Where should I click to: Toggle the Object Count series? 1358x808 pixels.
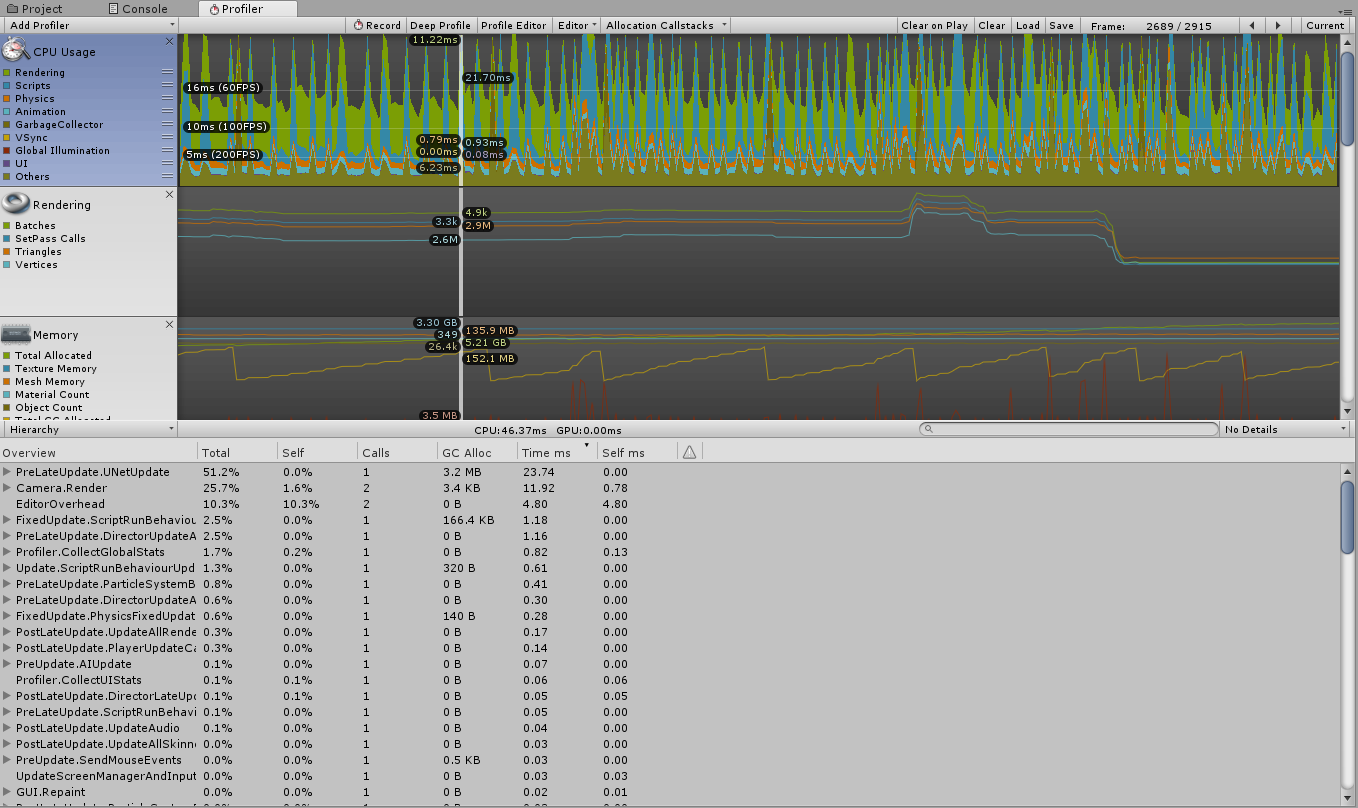(x=7, y=408)
